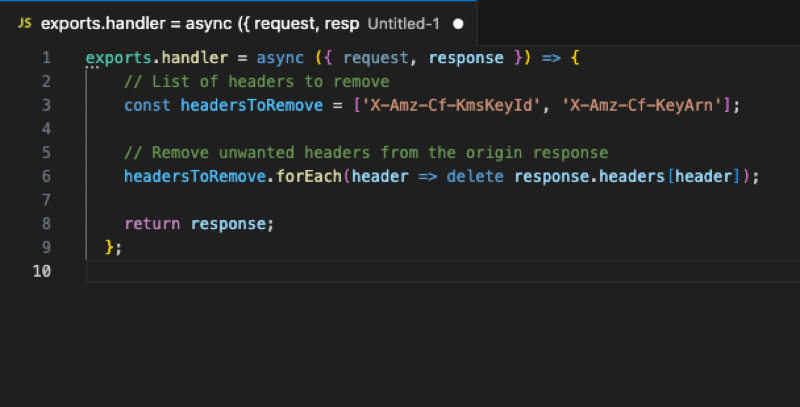800x407 pixels.
Task: Click 'headersToRemove' declaration on line 3
Action: click(252, 105)
